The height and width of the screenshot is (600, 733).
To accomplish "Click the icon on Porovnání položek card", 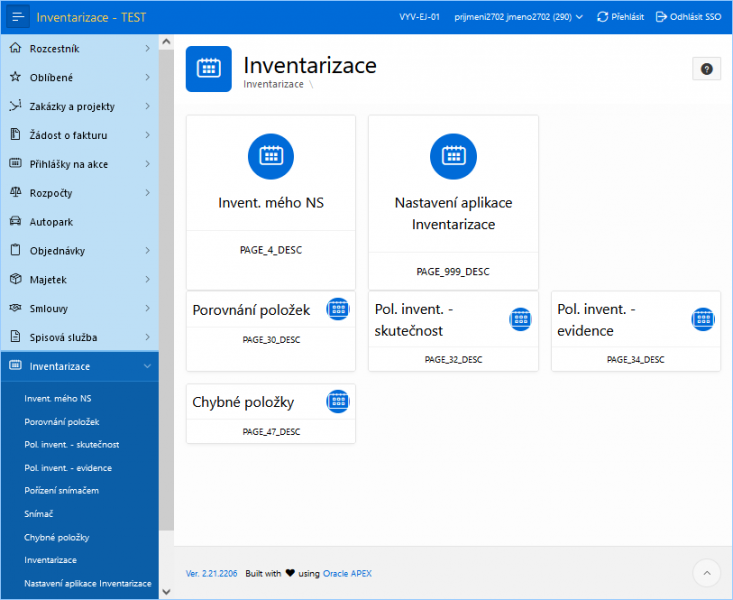I will click(x=338, y=309).
